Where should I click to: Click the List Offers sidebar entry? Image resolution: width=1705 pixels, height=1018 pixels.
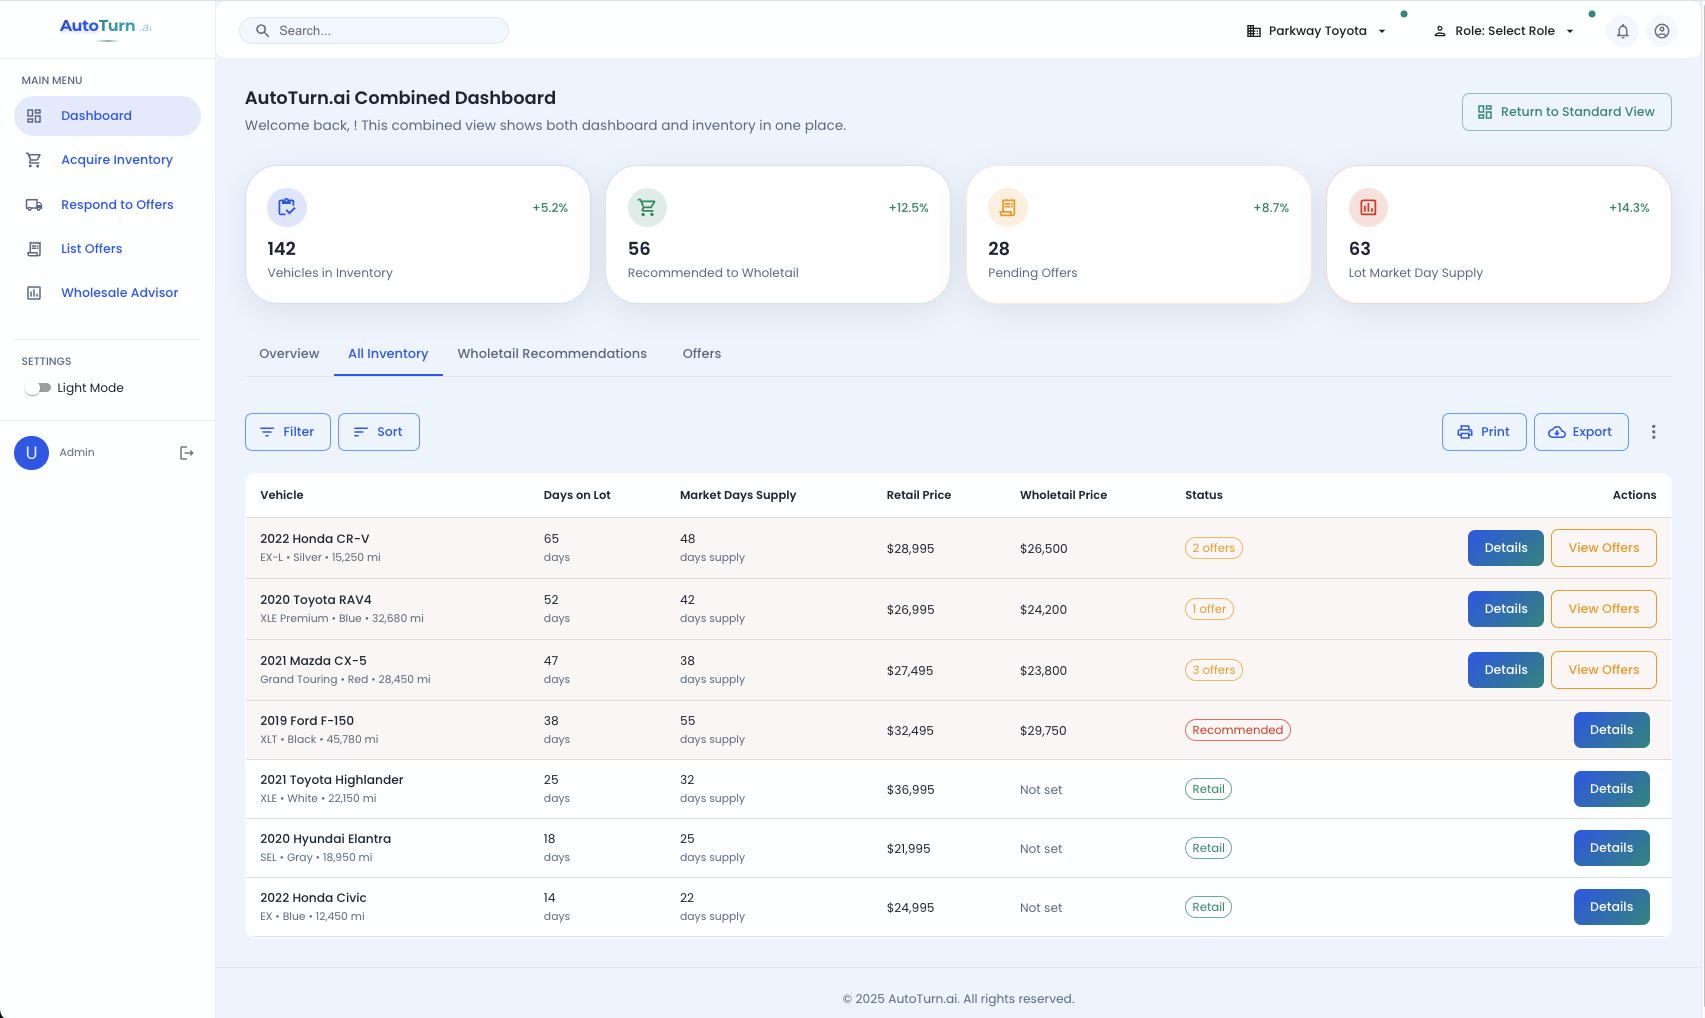point(92,248)
